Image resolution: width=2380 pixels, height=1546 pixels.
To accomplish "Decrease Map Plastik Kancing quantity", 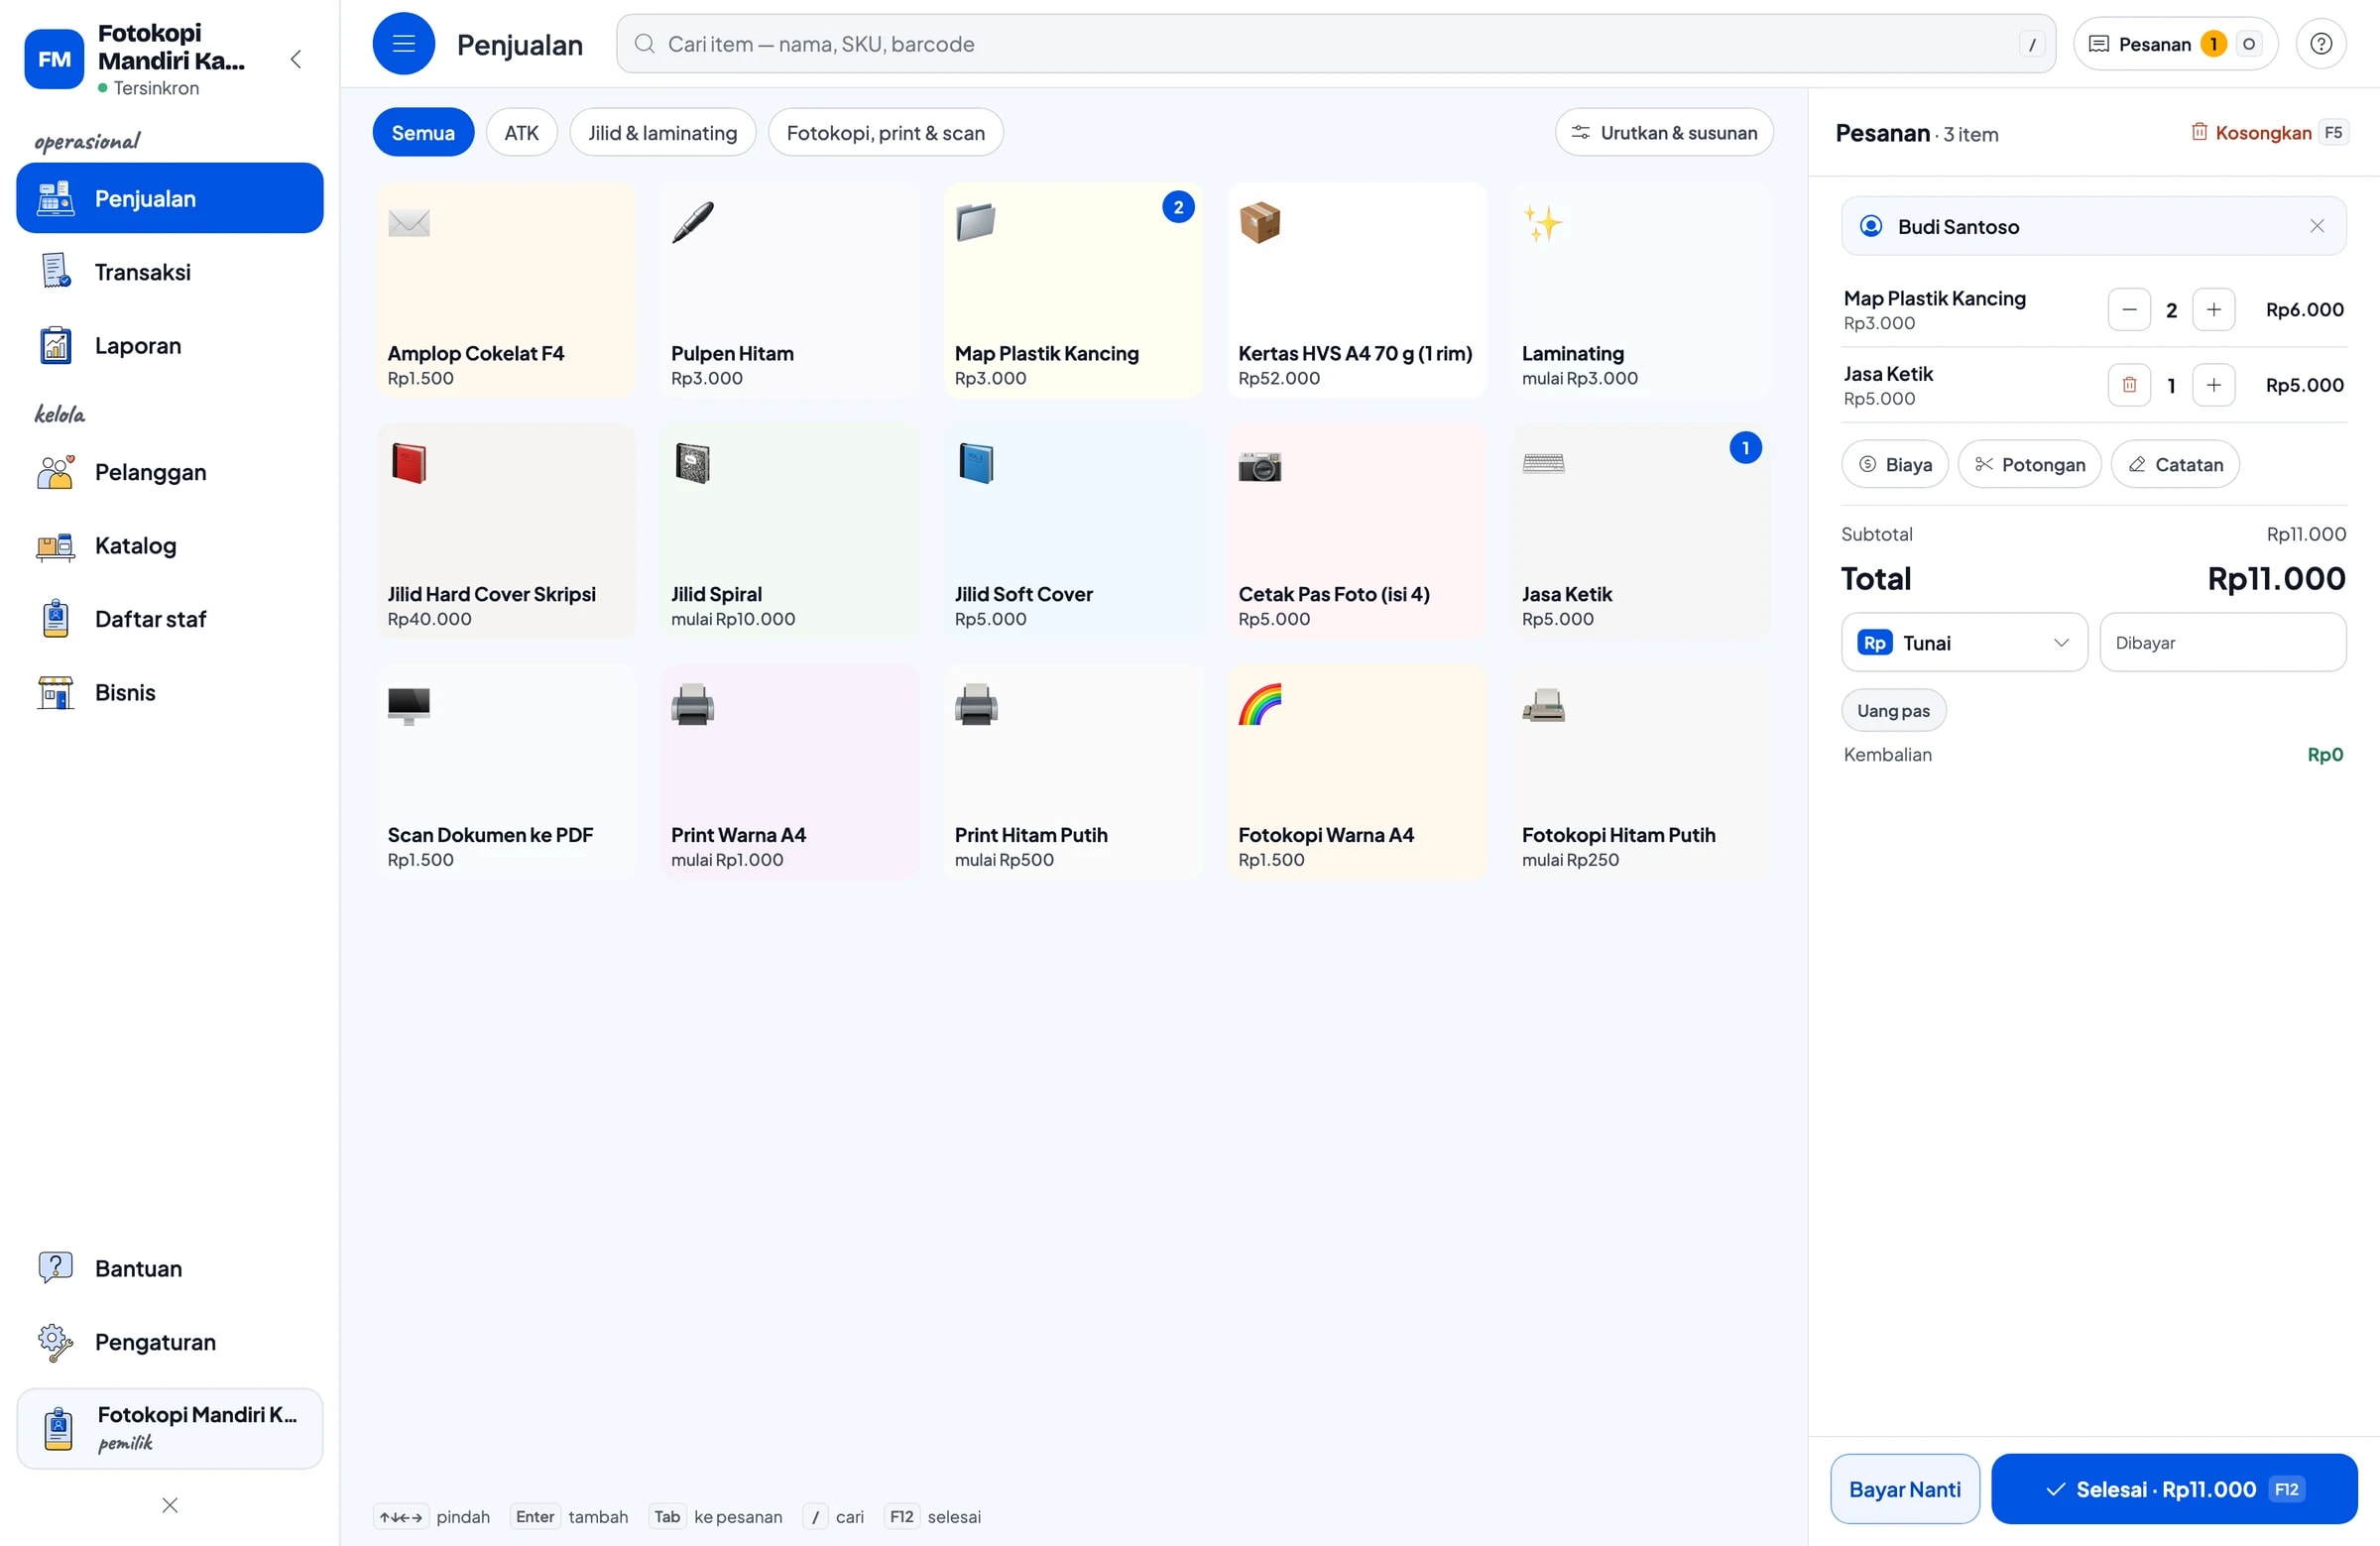I will [x=2129, y=310].
